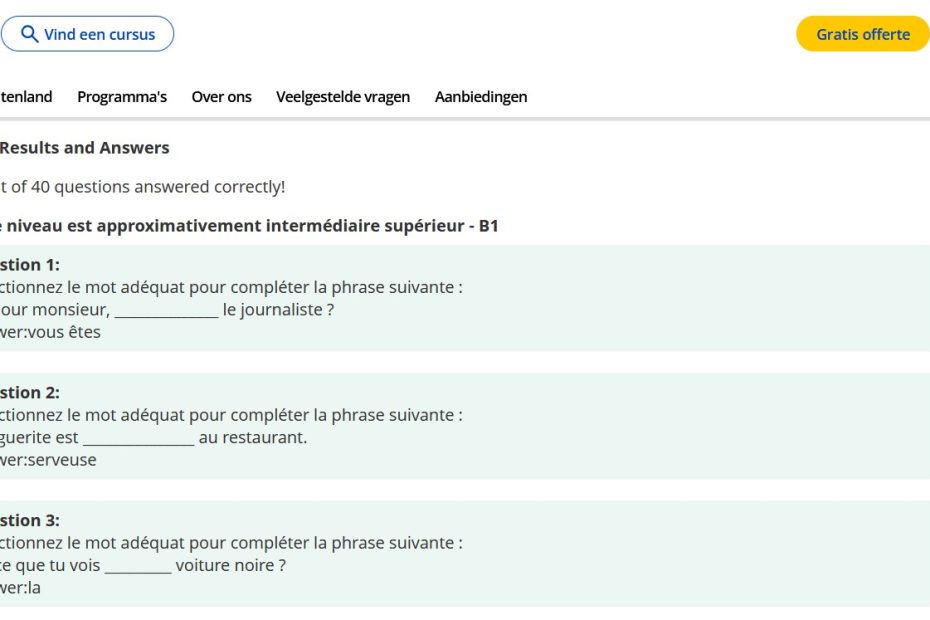The image size is (930, 620).
Task: Select the Question 1 heading
Action: pyautogui.click(x=30, y=265)
